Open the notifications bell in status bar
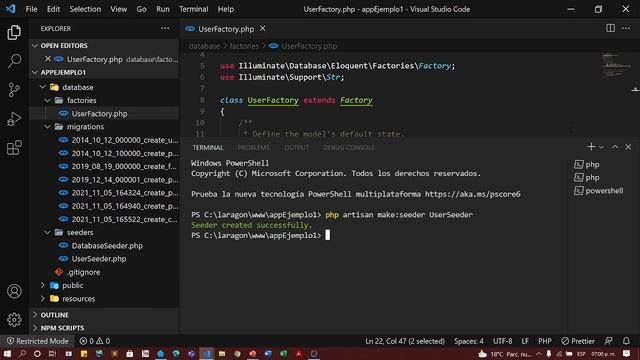 (x=626, y=341)
